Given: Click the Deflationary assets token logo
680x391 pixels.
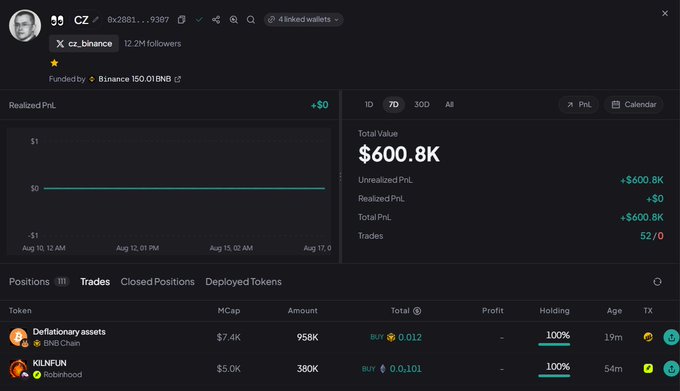Looking at the screenshot, I should pyautogui.click(x=18, y=337).
